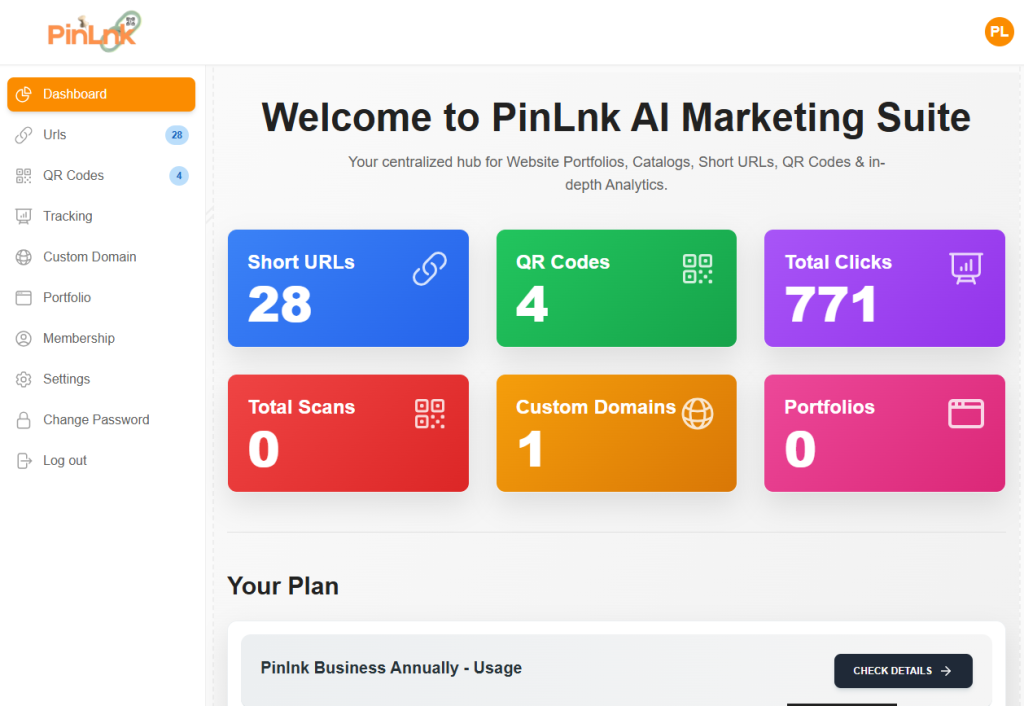Click the gear icon next to Settings
1024x706 pixels.
pyautogui.click(x=24, y=379)
